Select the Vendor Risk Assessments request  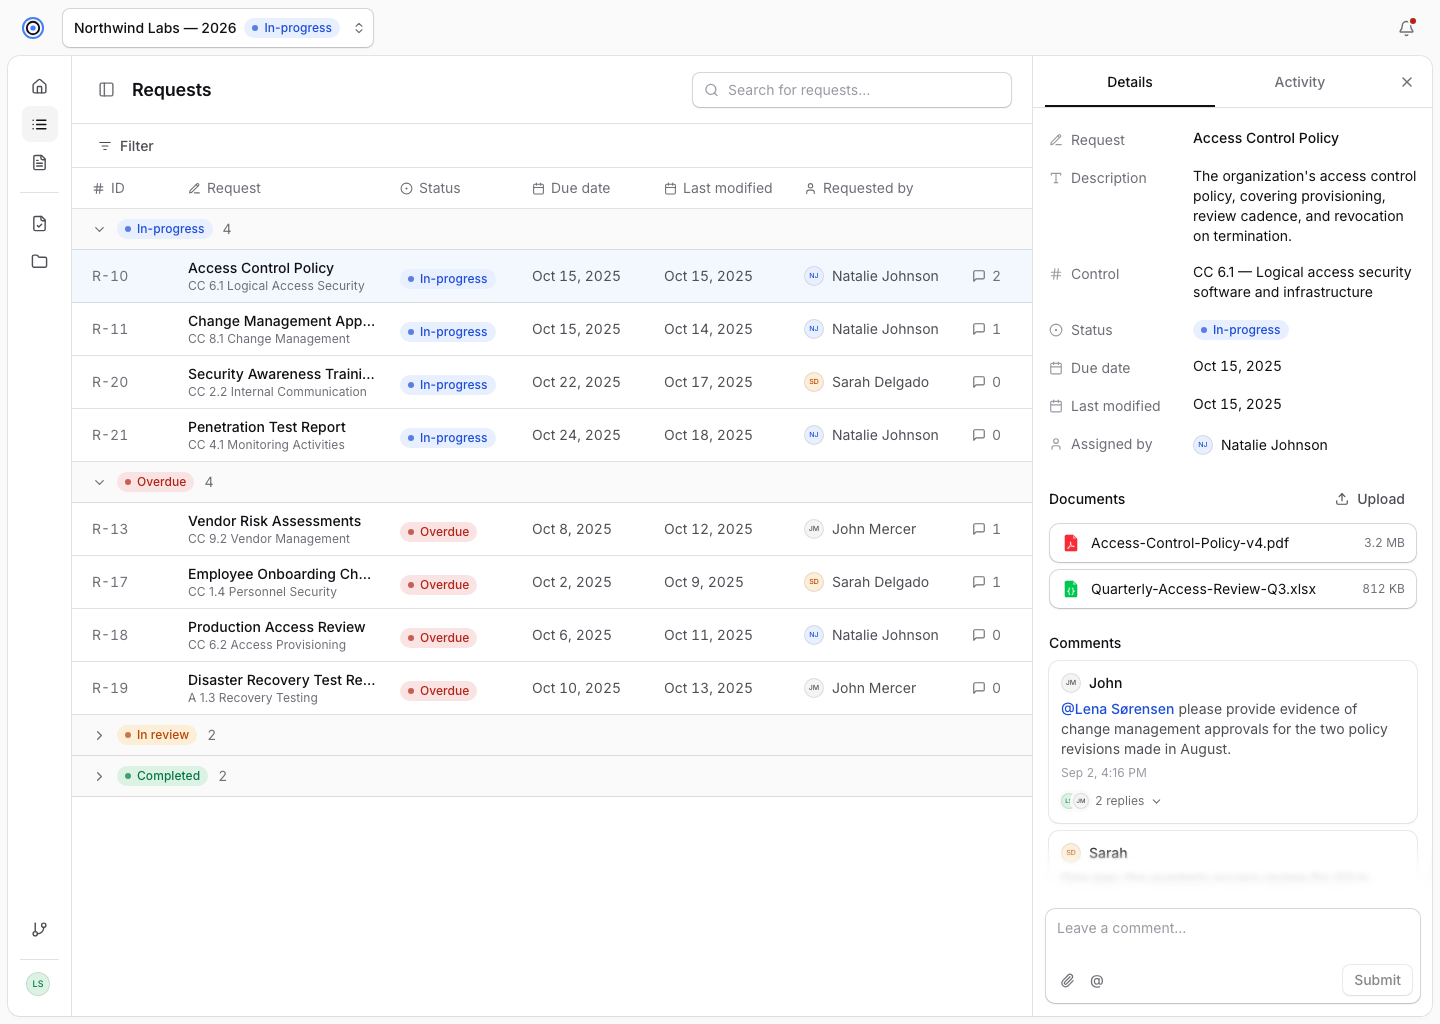pyautogui.click(x=552, y=529)
